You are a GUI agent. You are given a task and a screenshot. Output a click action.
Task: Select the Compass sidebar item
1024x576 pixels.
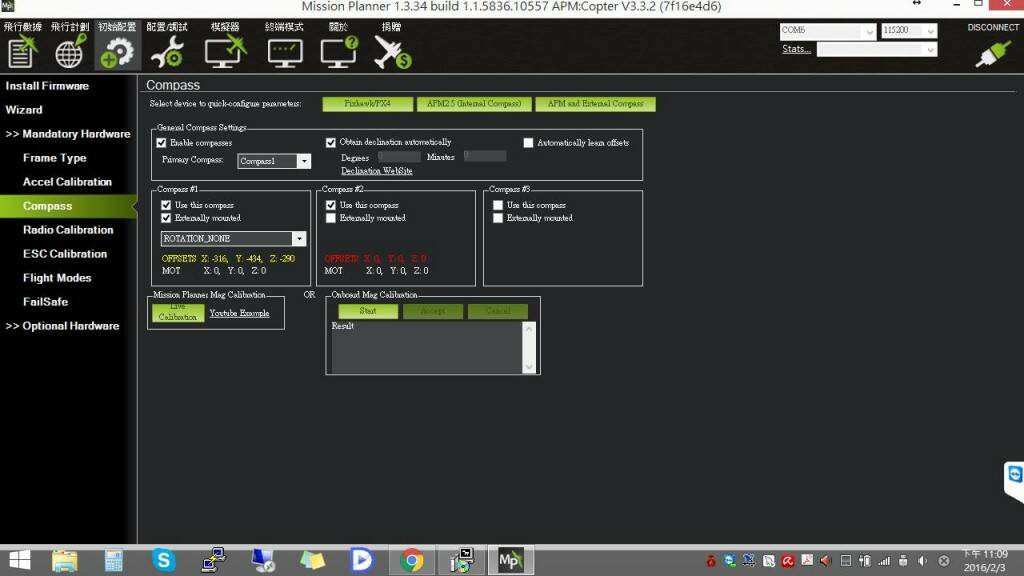(68, 206)
